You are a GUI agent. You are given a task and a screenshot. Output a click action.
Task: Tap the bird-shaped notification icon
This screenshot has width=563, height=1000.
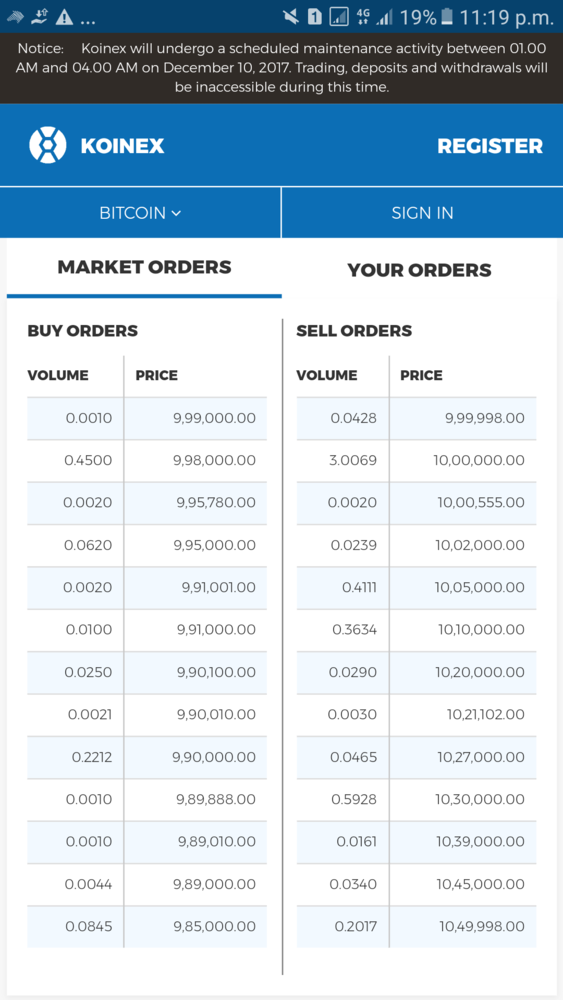click(x=15, y=17)
